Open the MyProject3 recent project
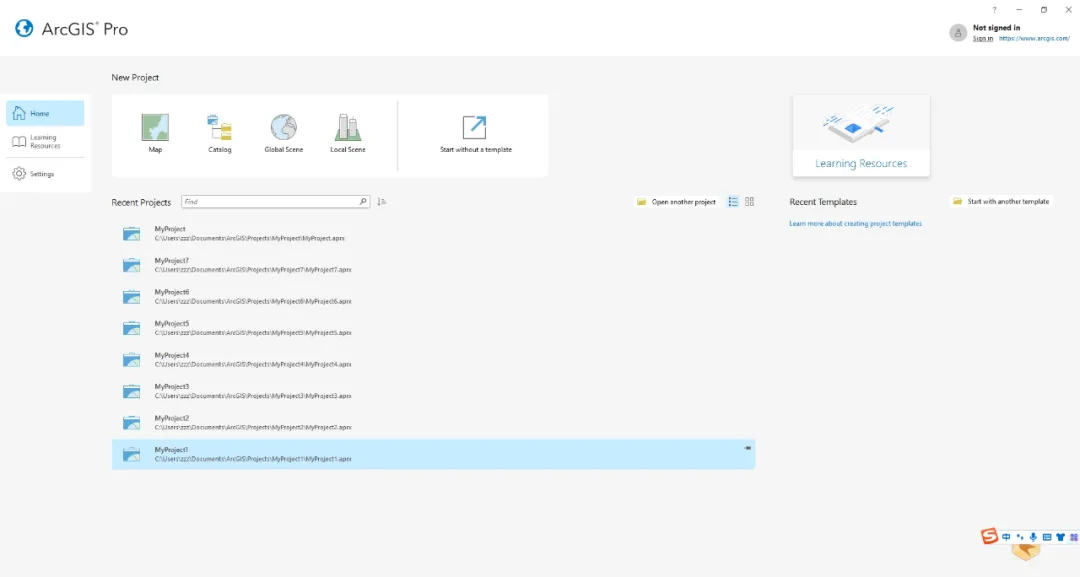 coord(433,391)
